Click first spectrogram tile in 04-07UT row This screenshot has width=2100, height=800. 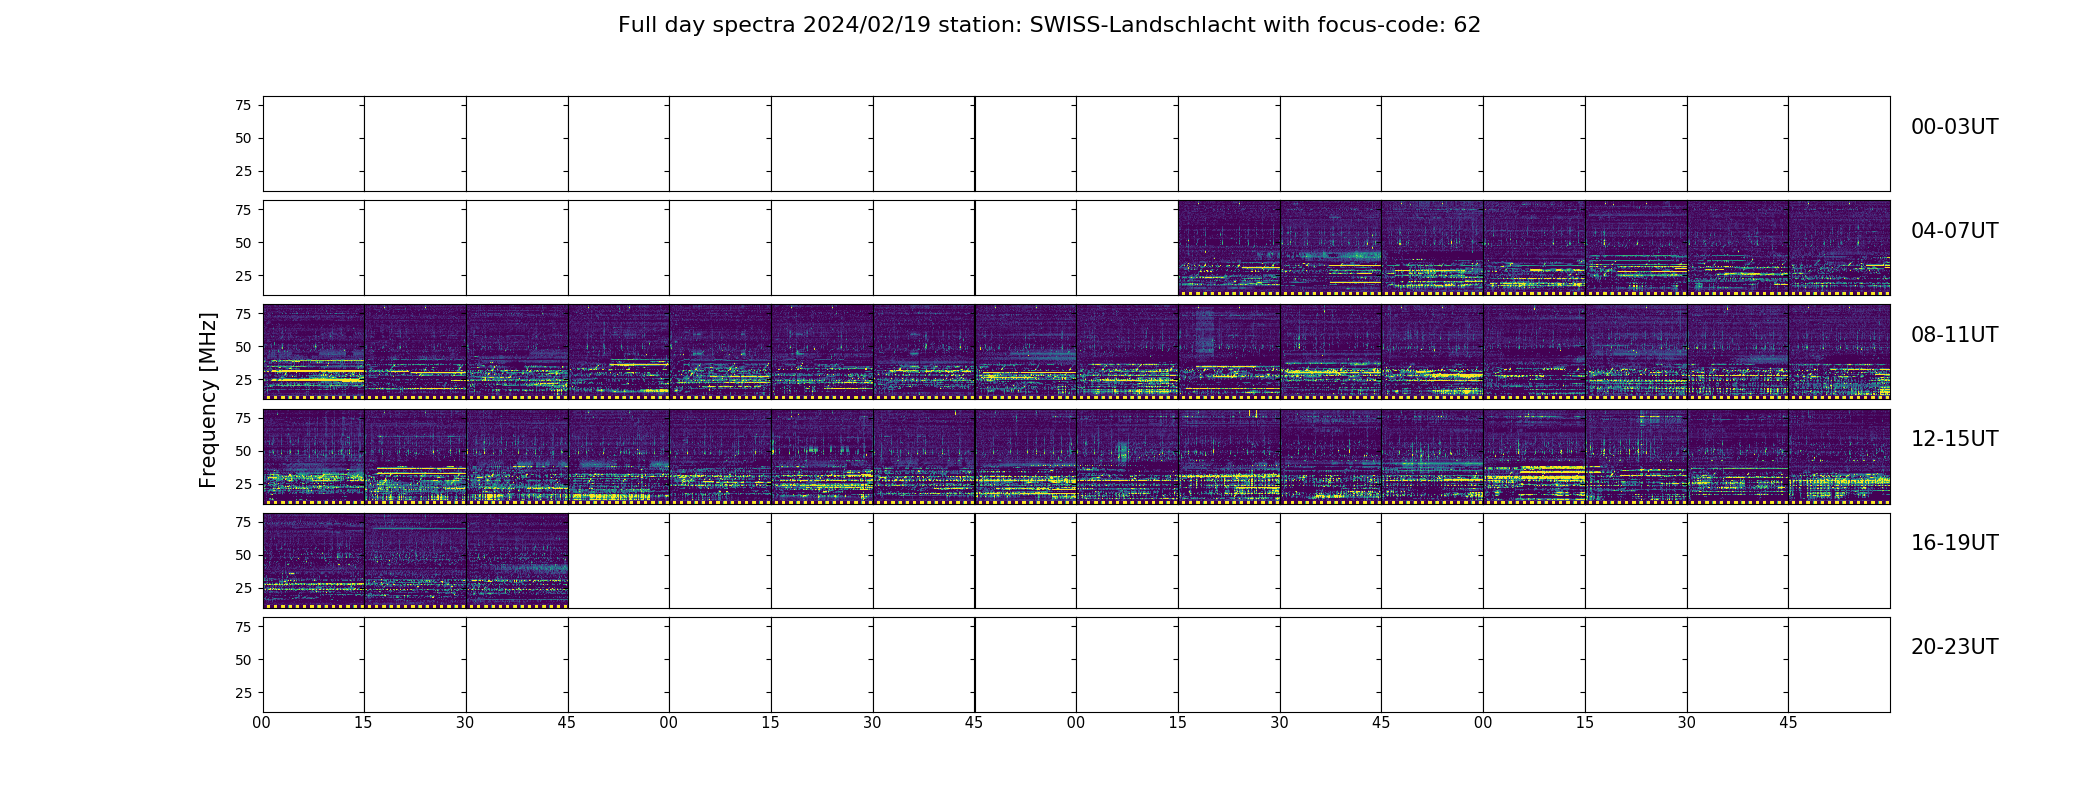click(x=1229, y=248)
